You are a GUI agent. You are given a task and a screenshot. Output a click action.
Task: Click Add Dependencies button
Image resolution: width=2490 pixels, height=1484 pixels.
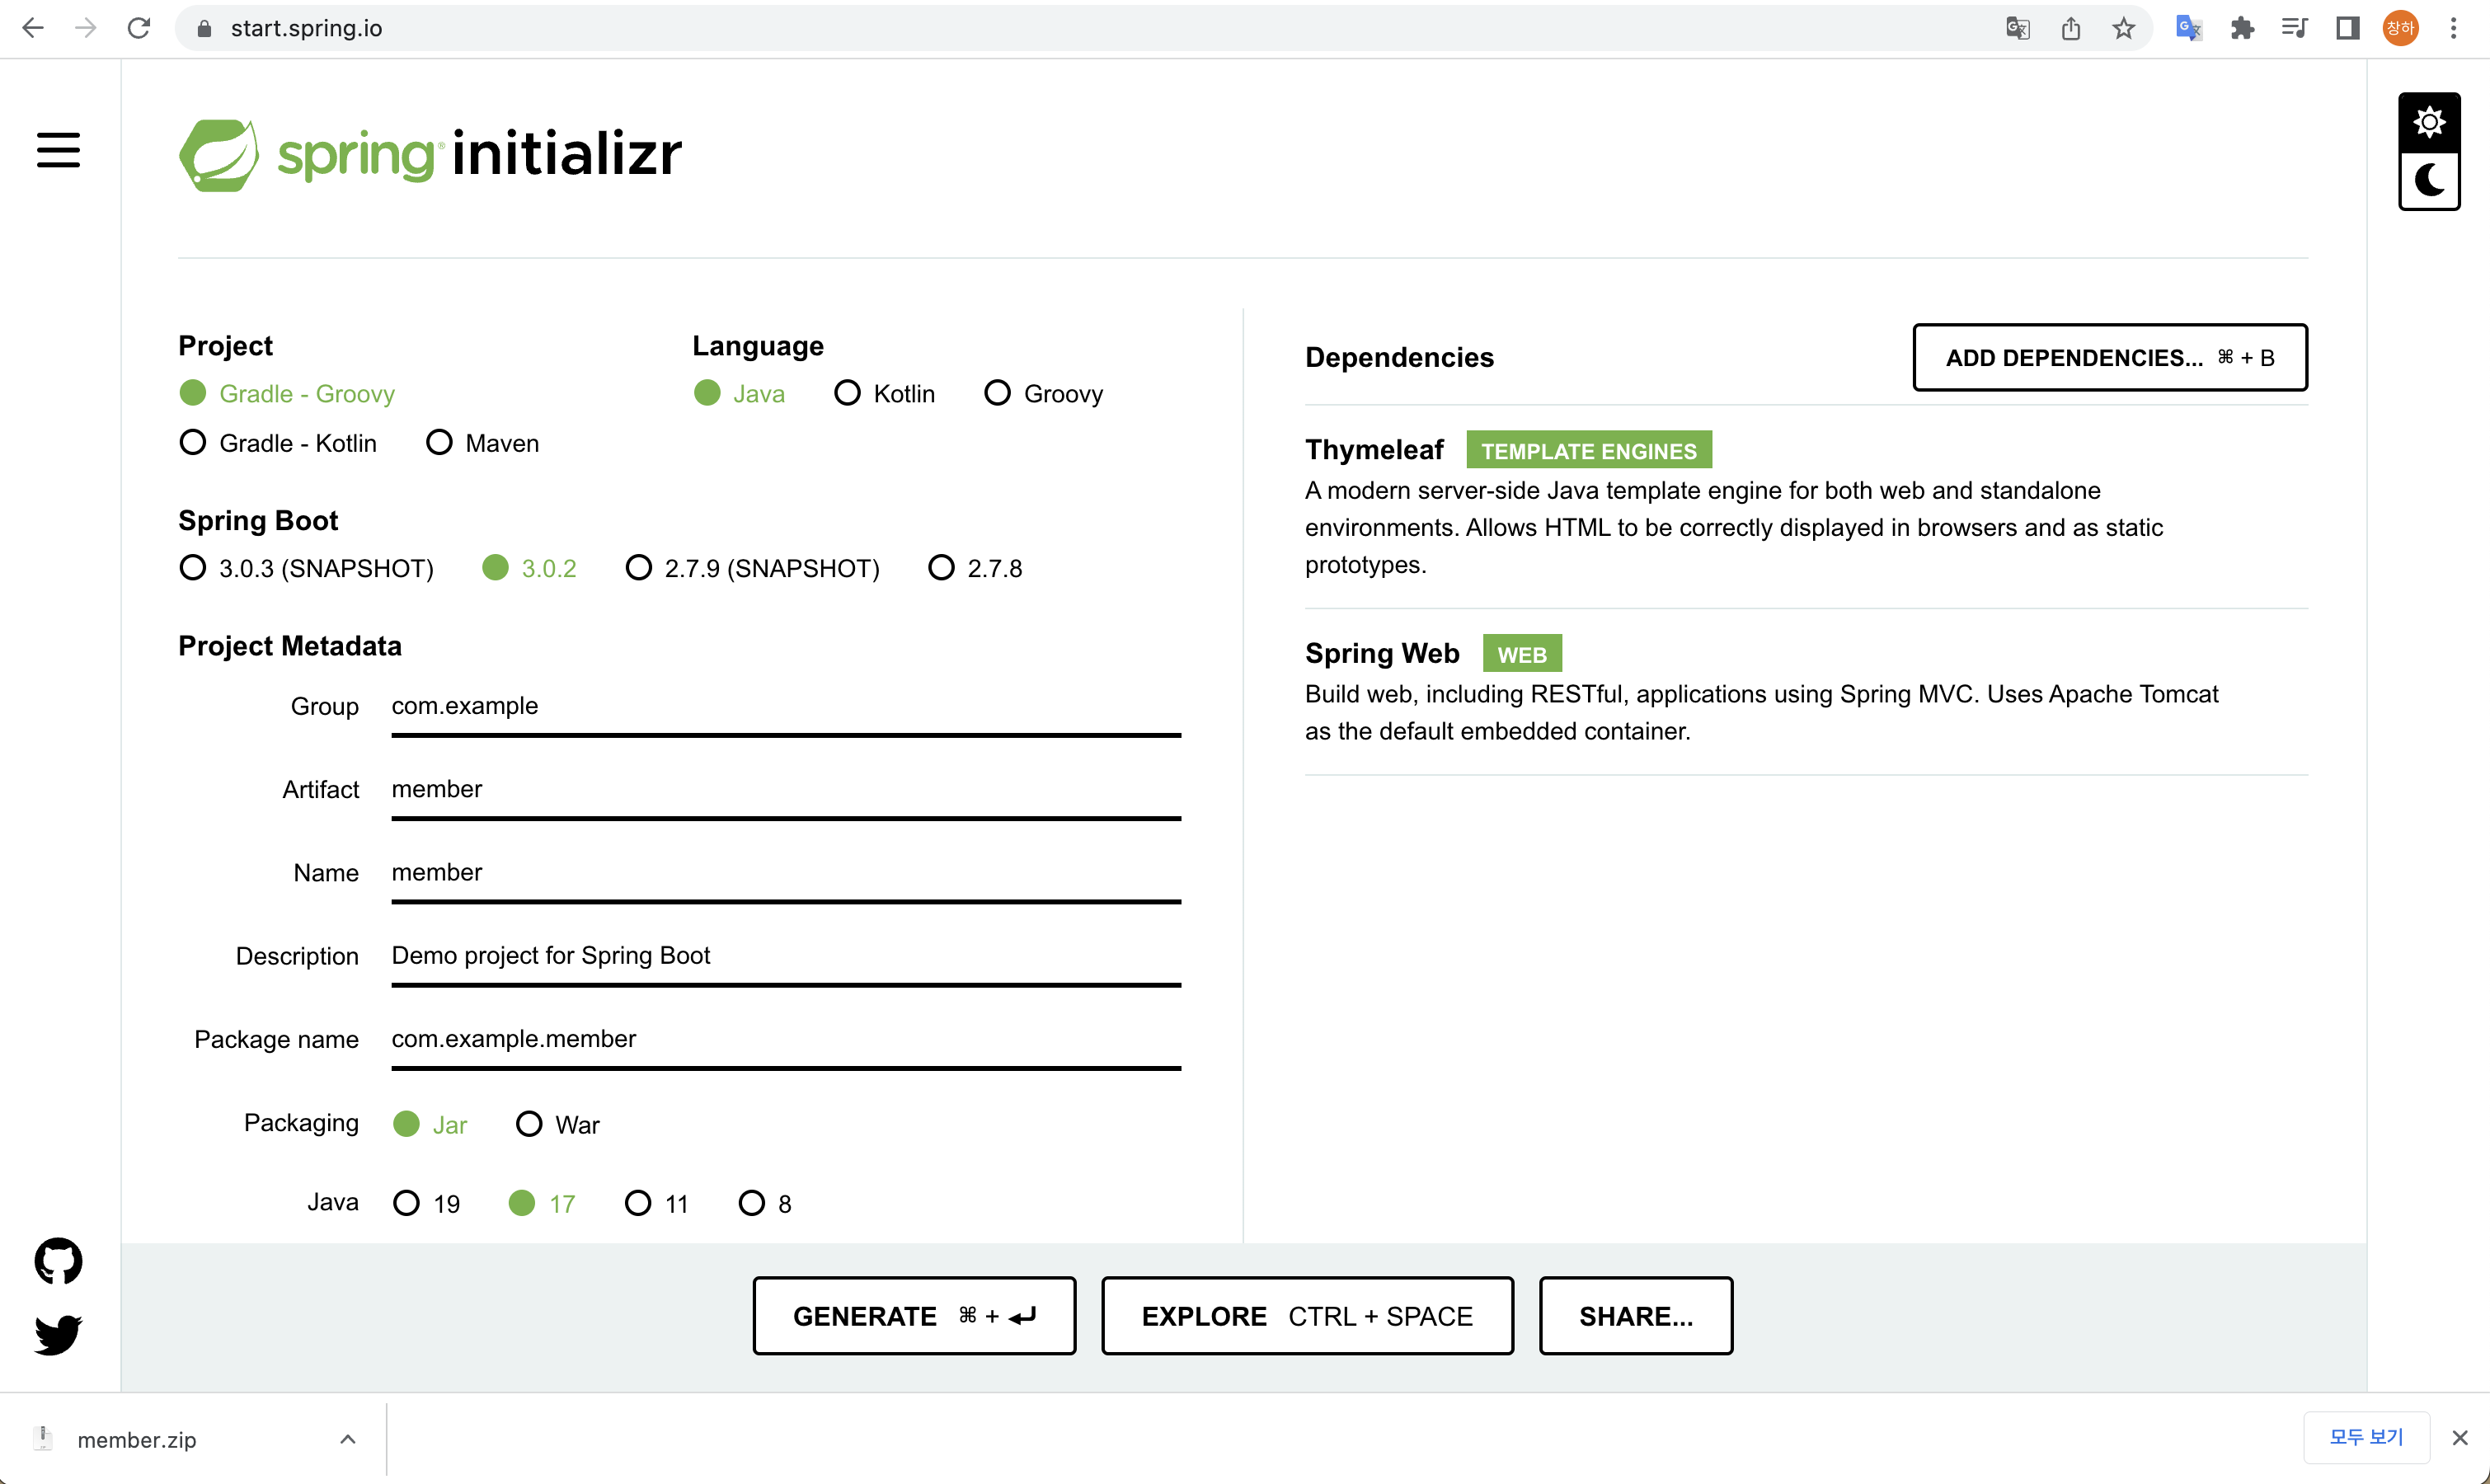2109,357
